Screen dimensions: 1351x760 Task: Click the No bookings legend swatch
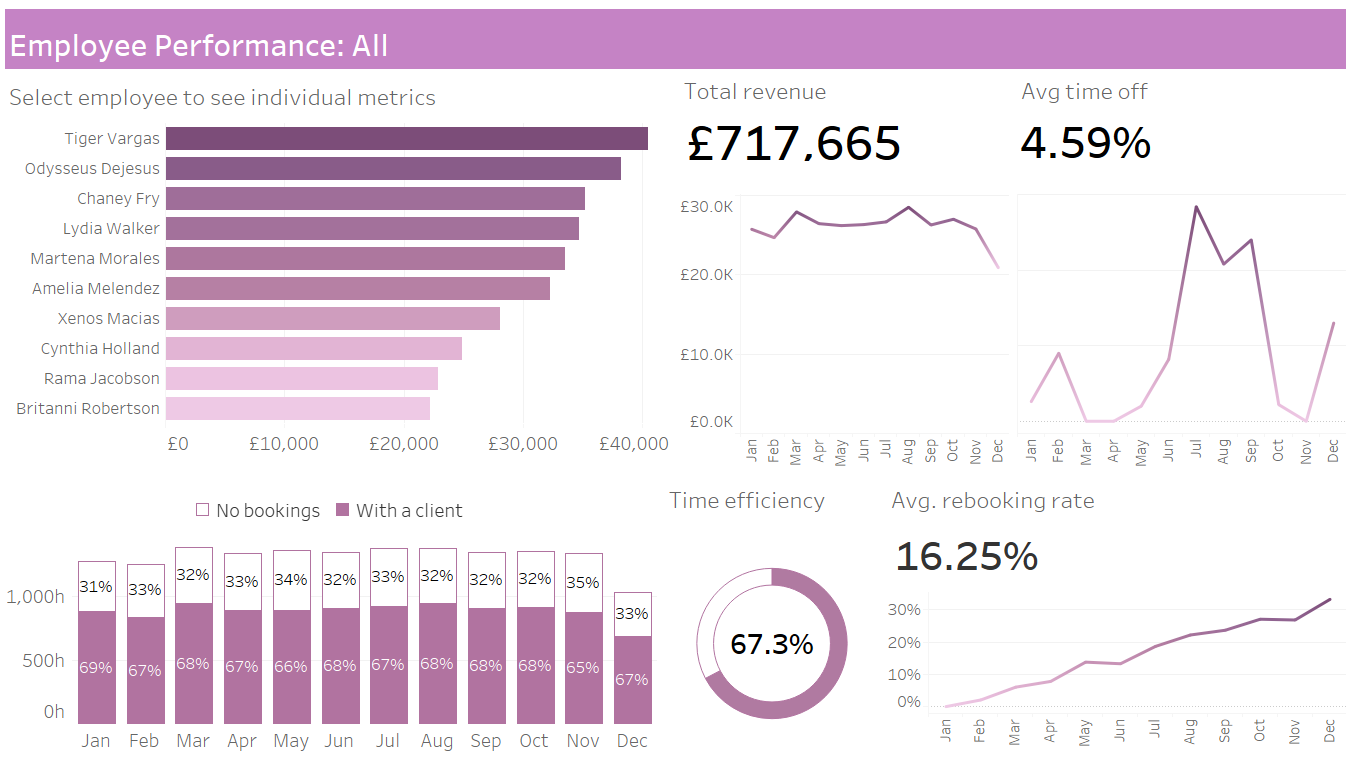pyautogui.click(x=202, y=510)
